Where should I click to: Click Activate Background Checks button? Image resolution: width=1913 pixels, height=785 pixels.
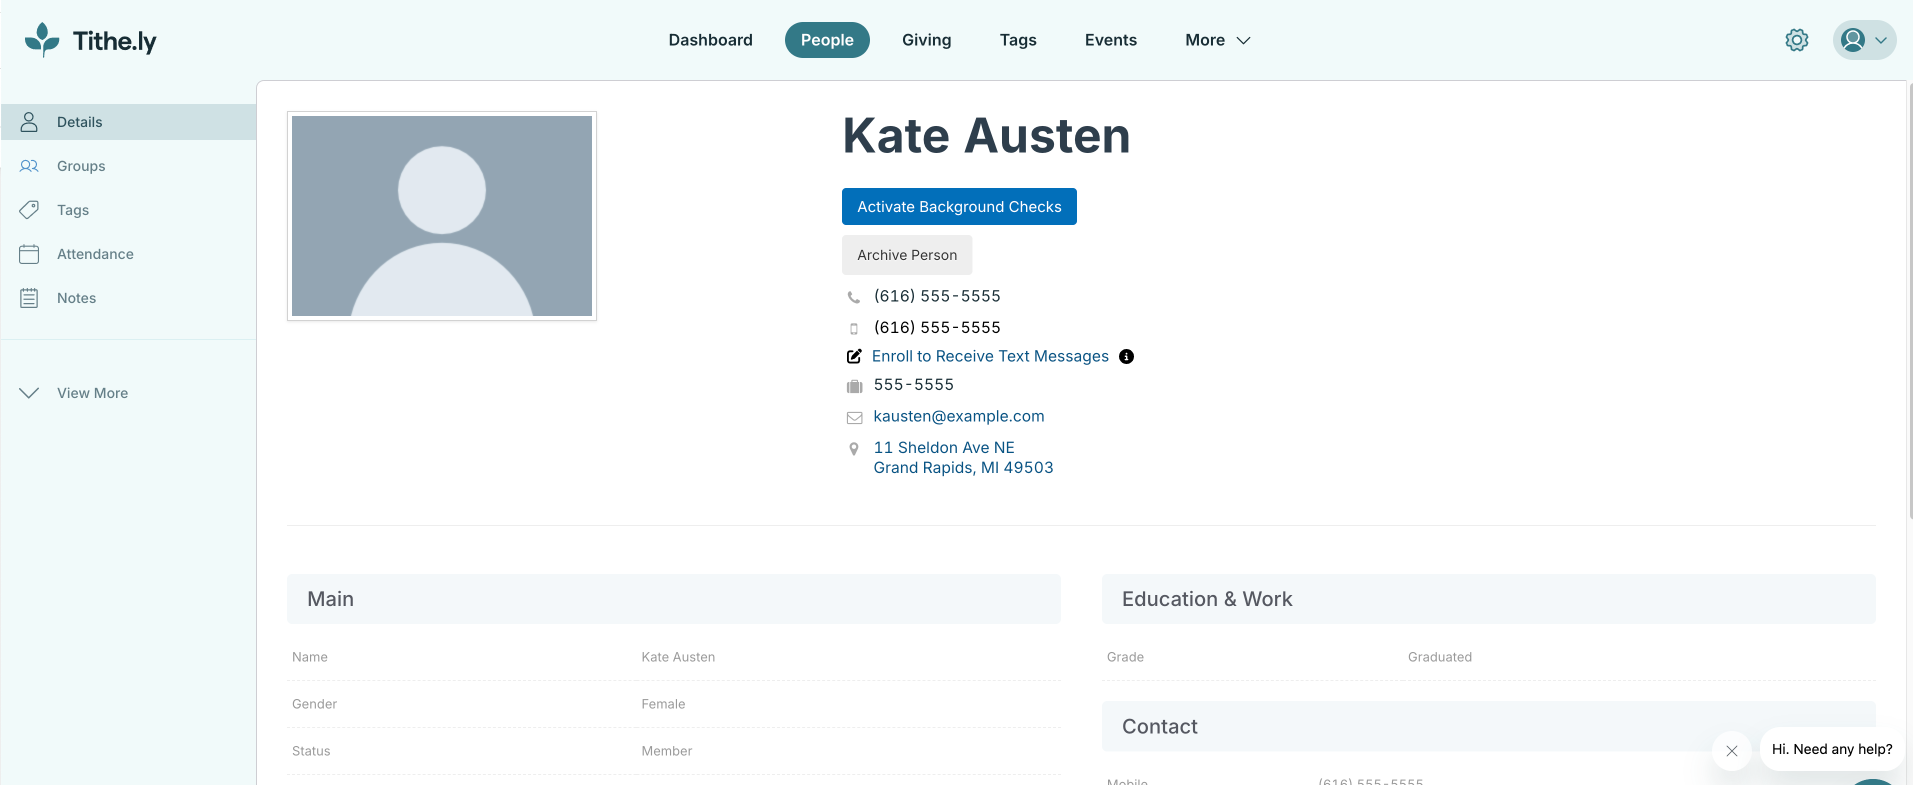[x=959, y=207]
